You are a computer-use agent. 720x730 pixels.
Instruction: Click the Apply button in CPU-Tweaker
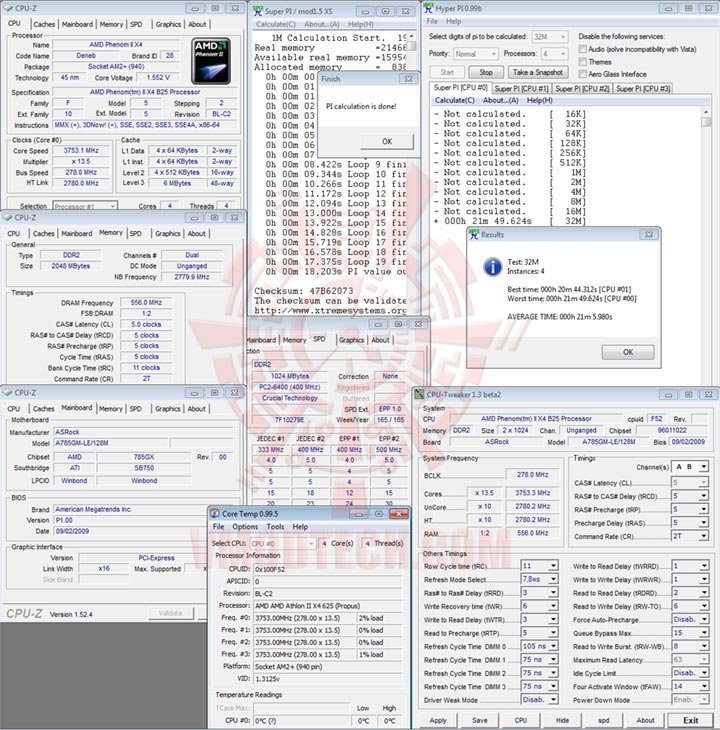click(x=438, y=720)
